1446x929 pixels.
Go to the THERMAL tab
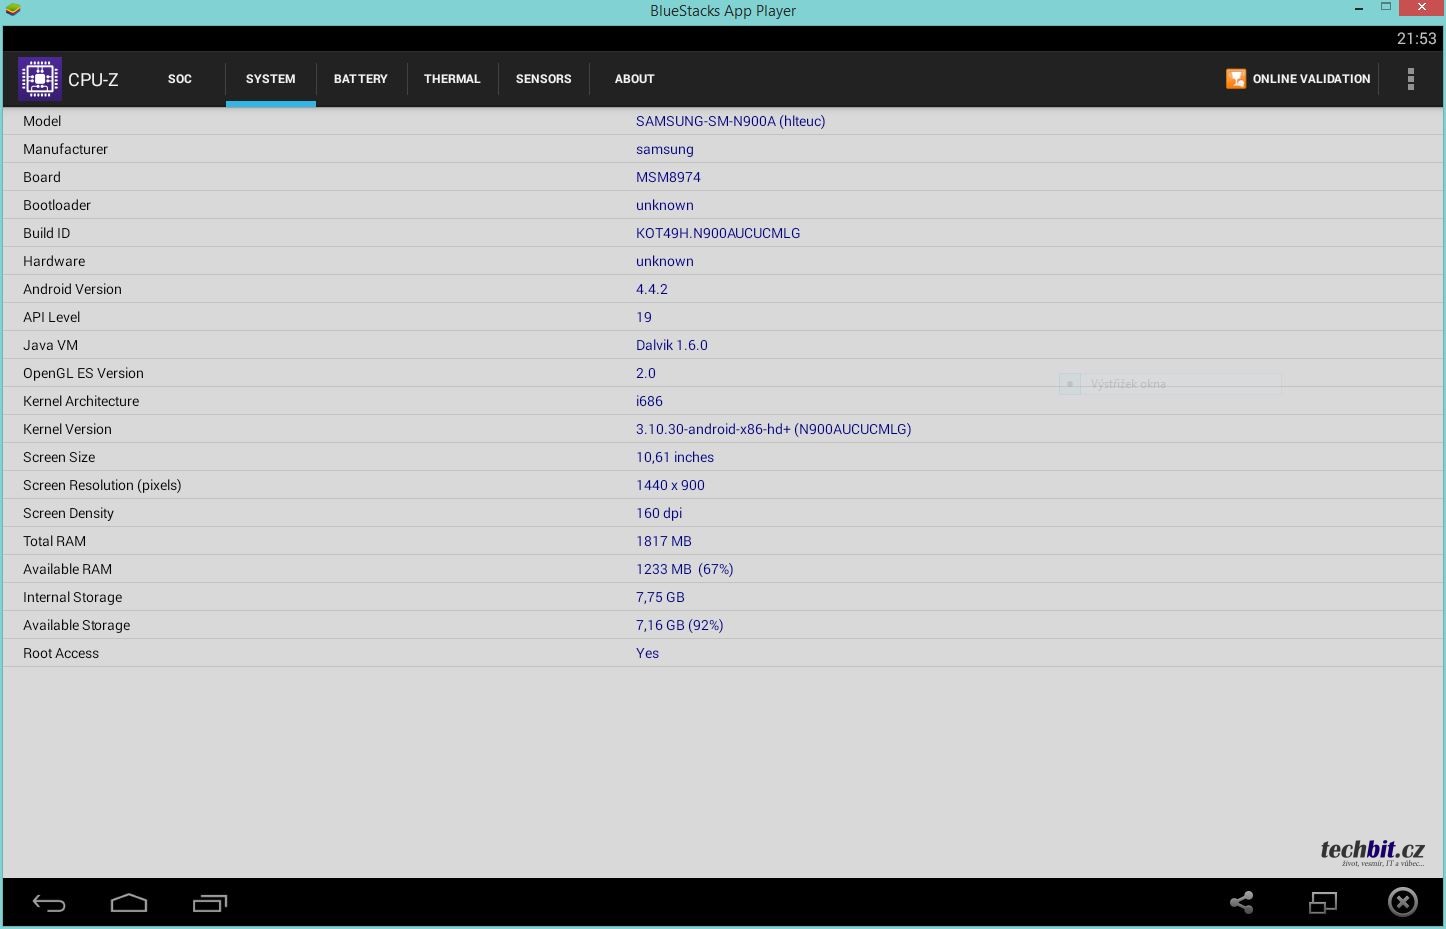click(452, 79)
